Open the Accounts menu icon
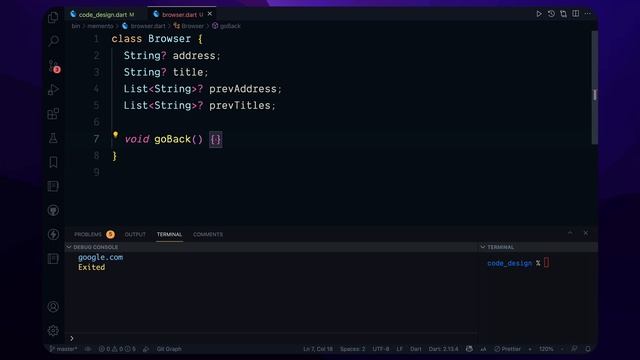This screenshot has width=640, height=360. 53,307
